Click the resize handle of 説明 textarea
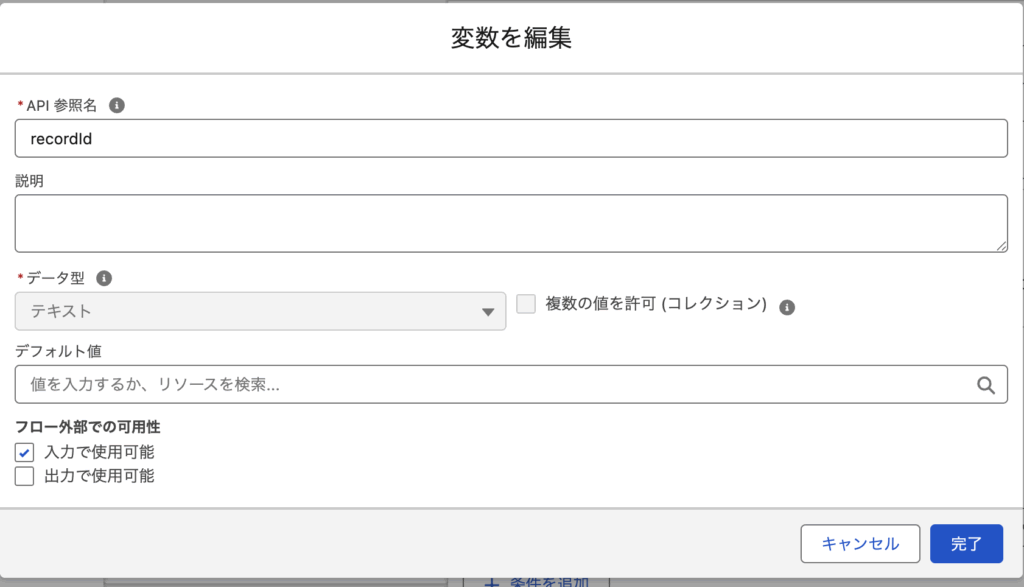 click(1001, 245)
